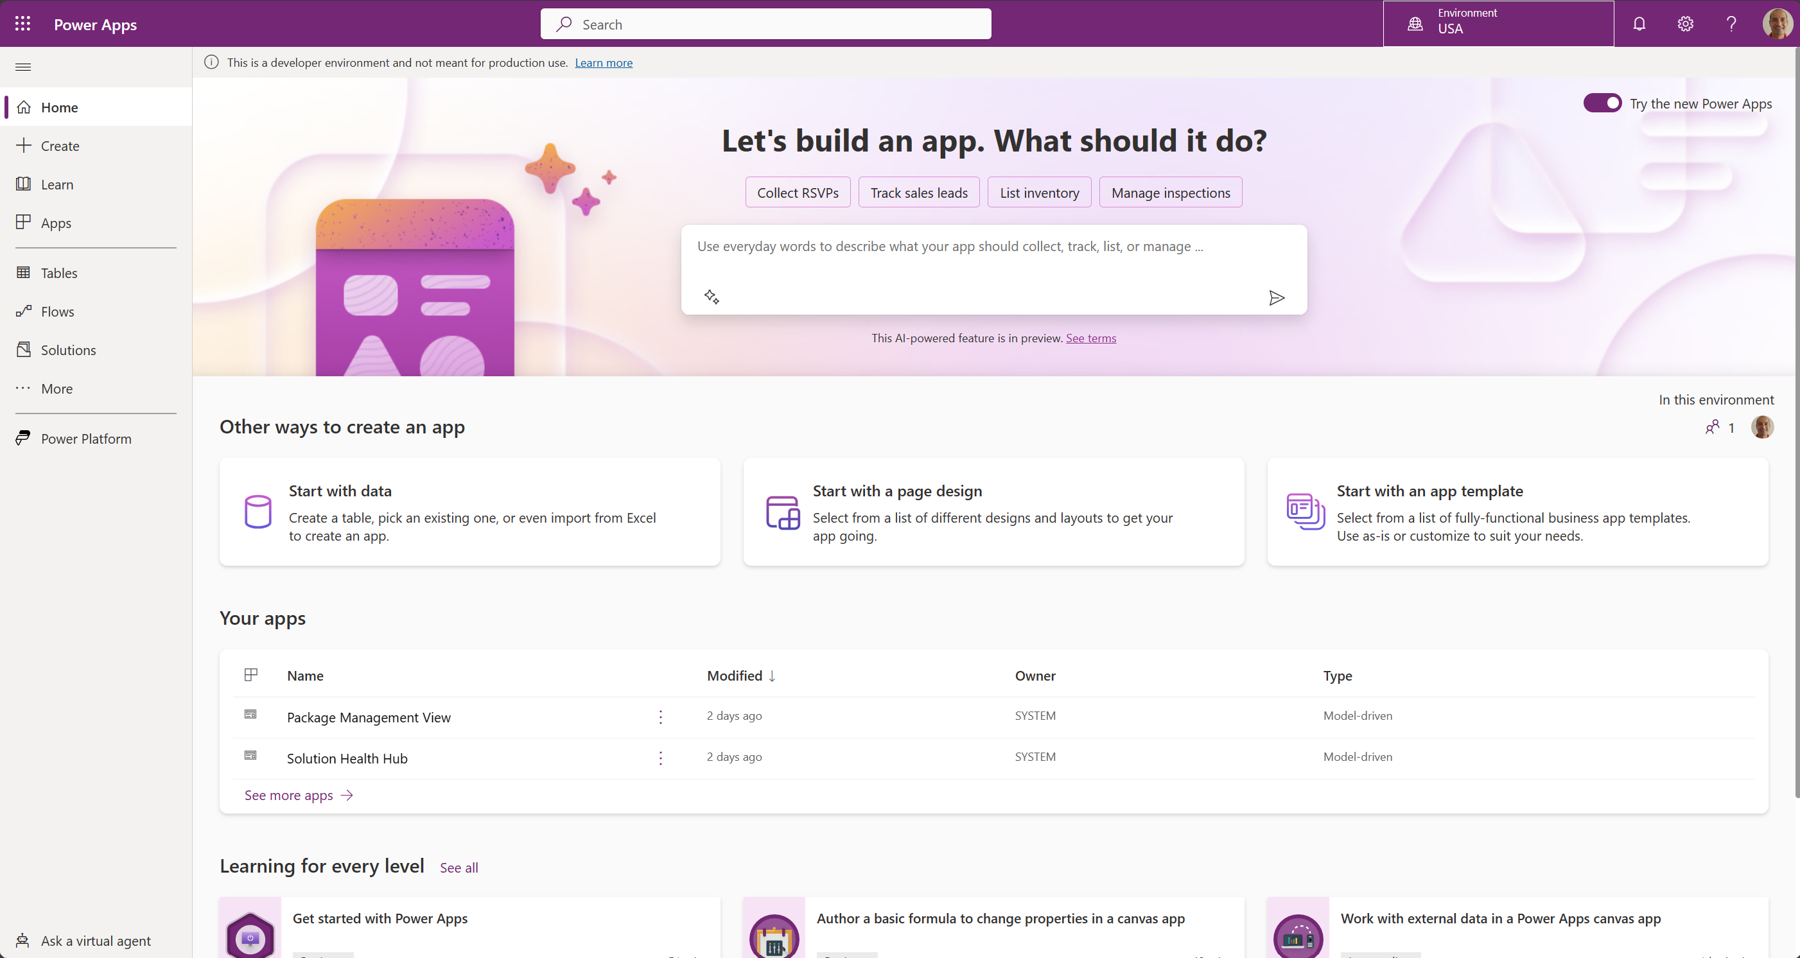The width and height of the screenshot is (1800, 958).
Task: Open more options for Solution Health Hub
Action: 660,758
